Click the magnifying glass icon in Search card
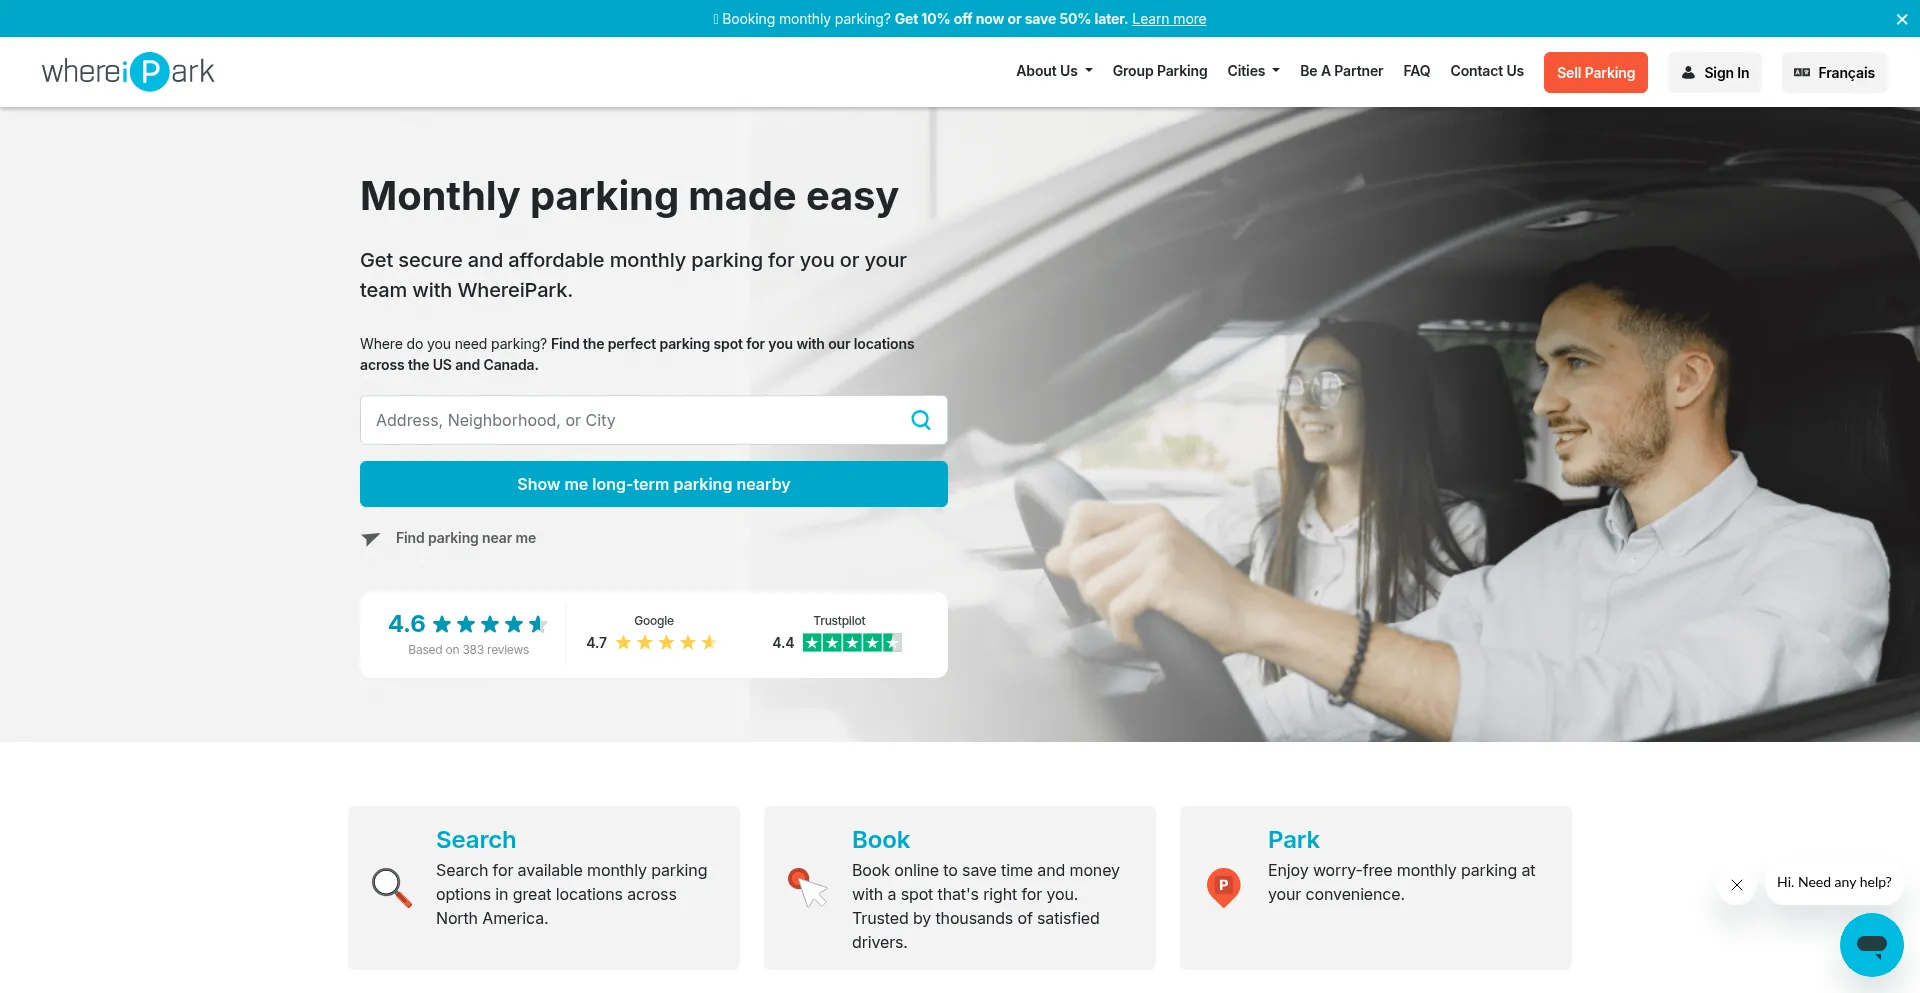 click(392, 887)
